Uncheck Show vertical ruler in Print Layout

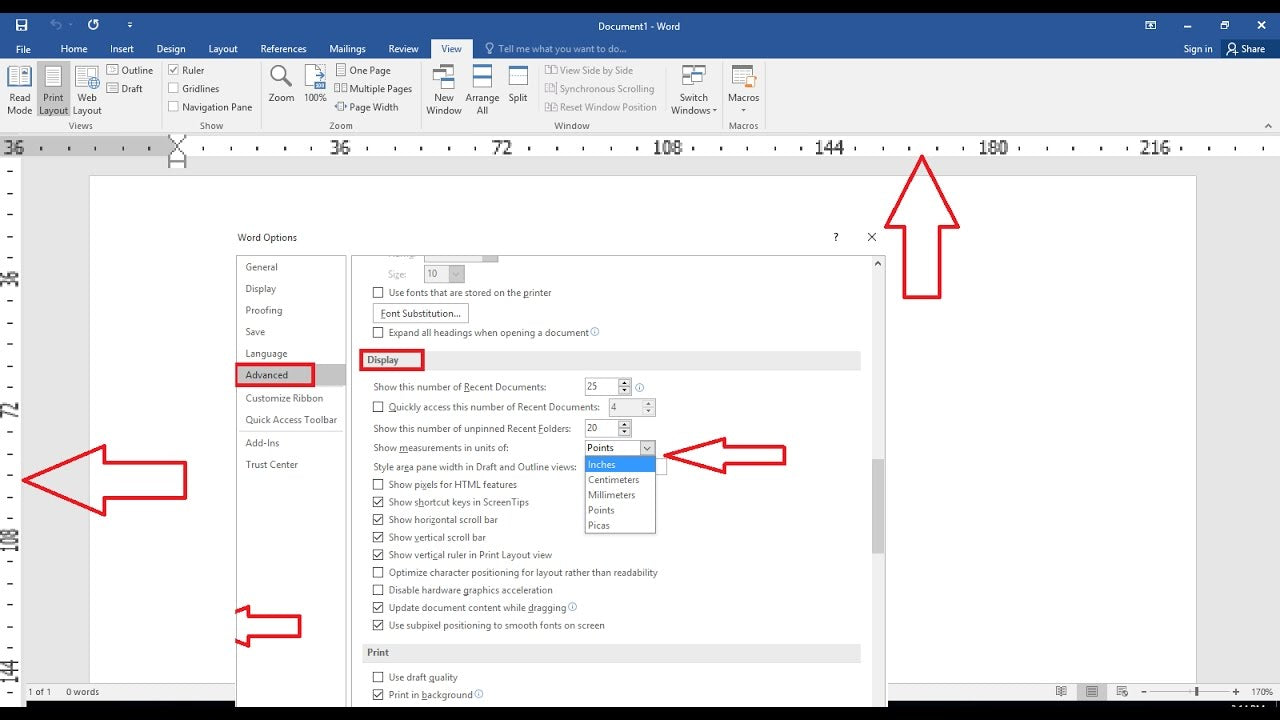(378, 555)
